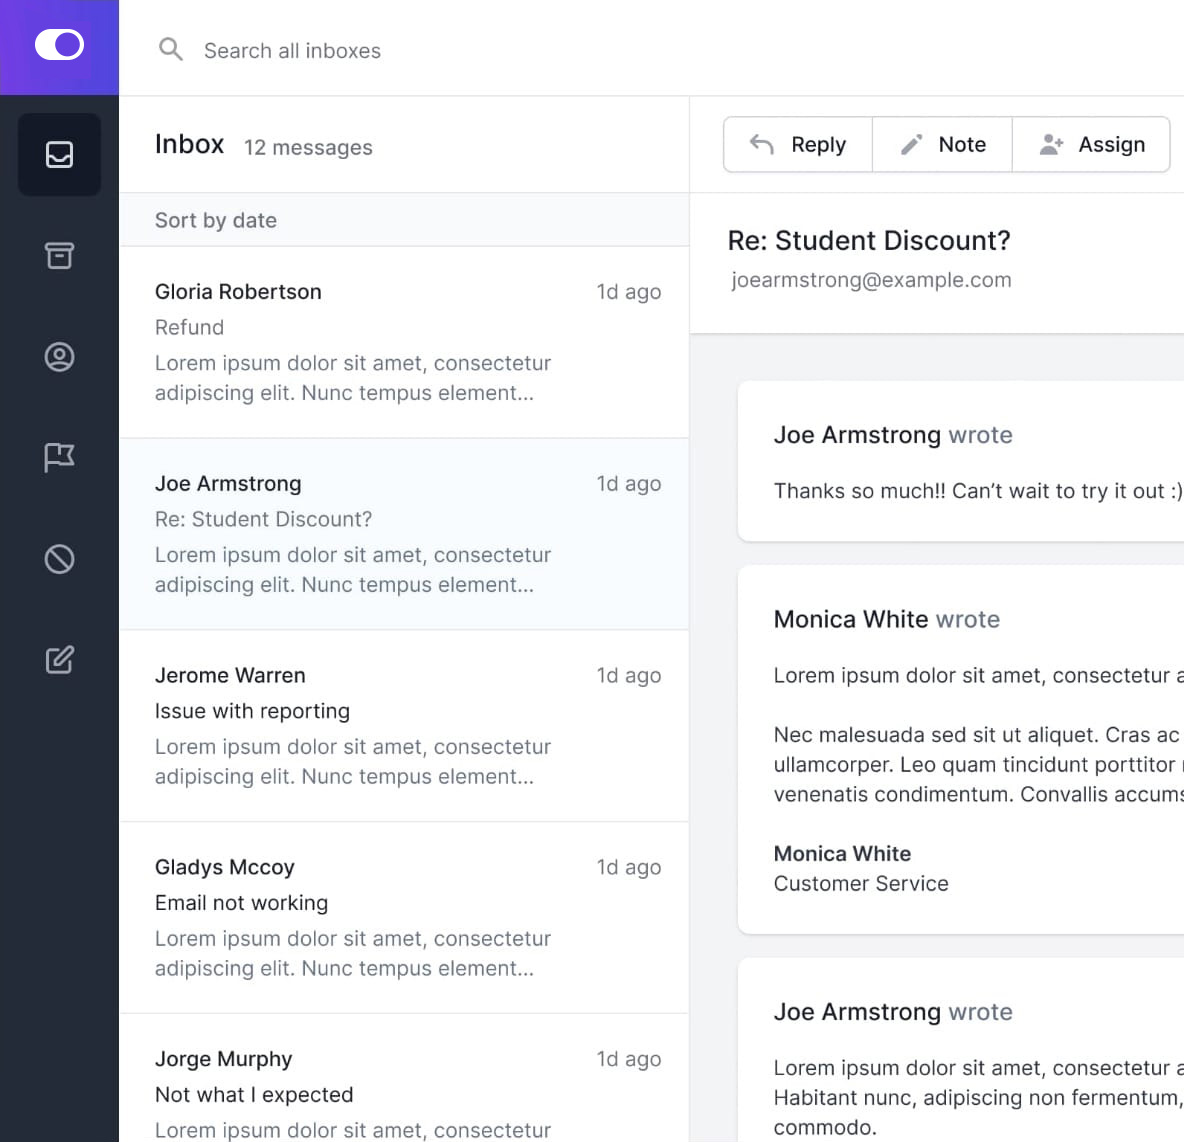The height and width of the screenshot is (1142, 1184).
Task: Click the Monica White wrote message card
Action: click(x=960, y=750)
